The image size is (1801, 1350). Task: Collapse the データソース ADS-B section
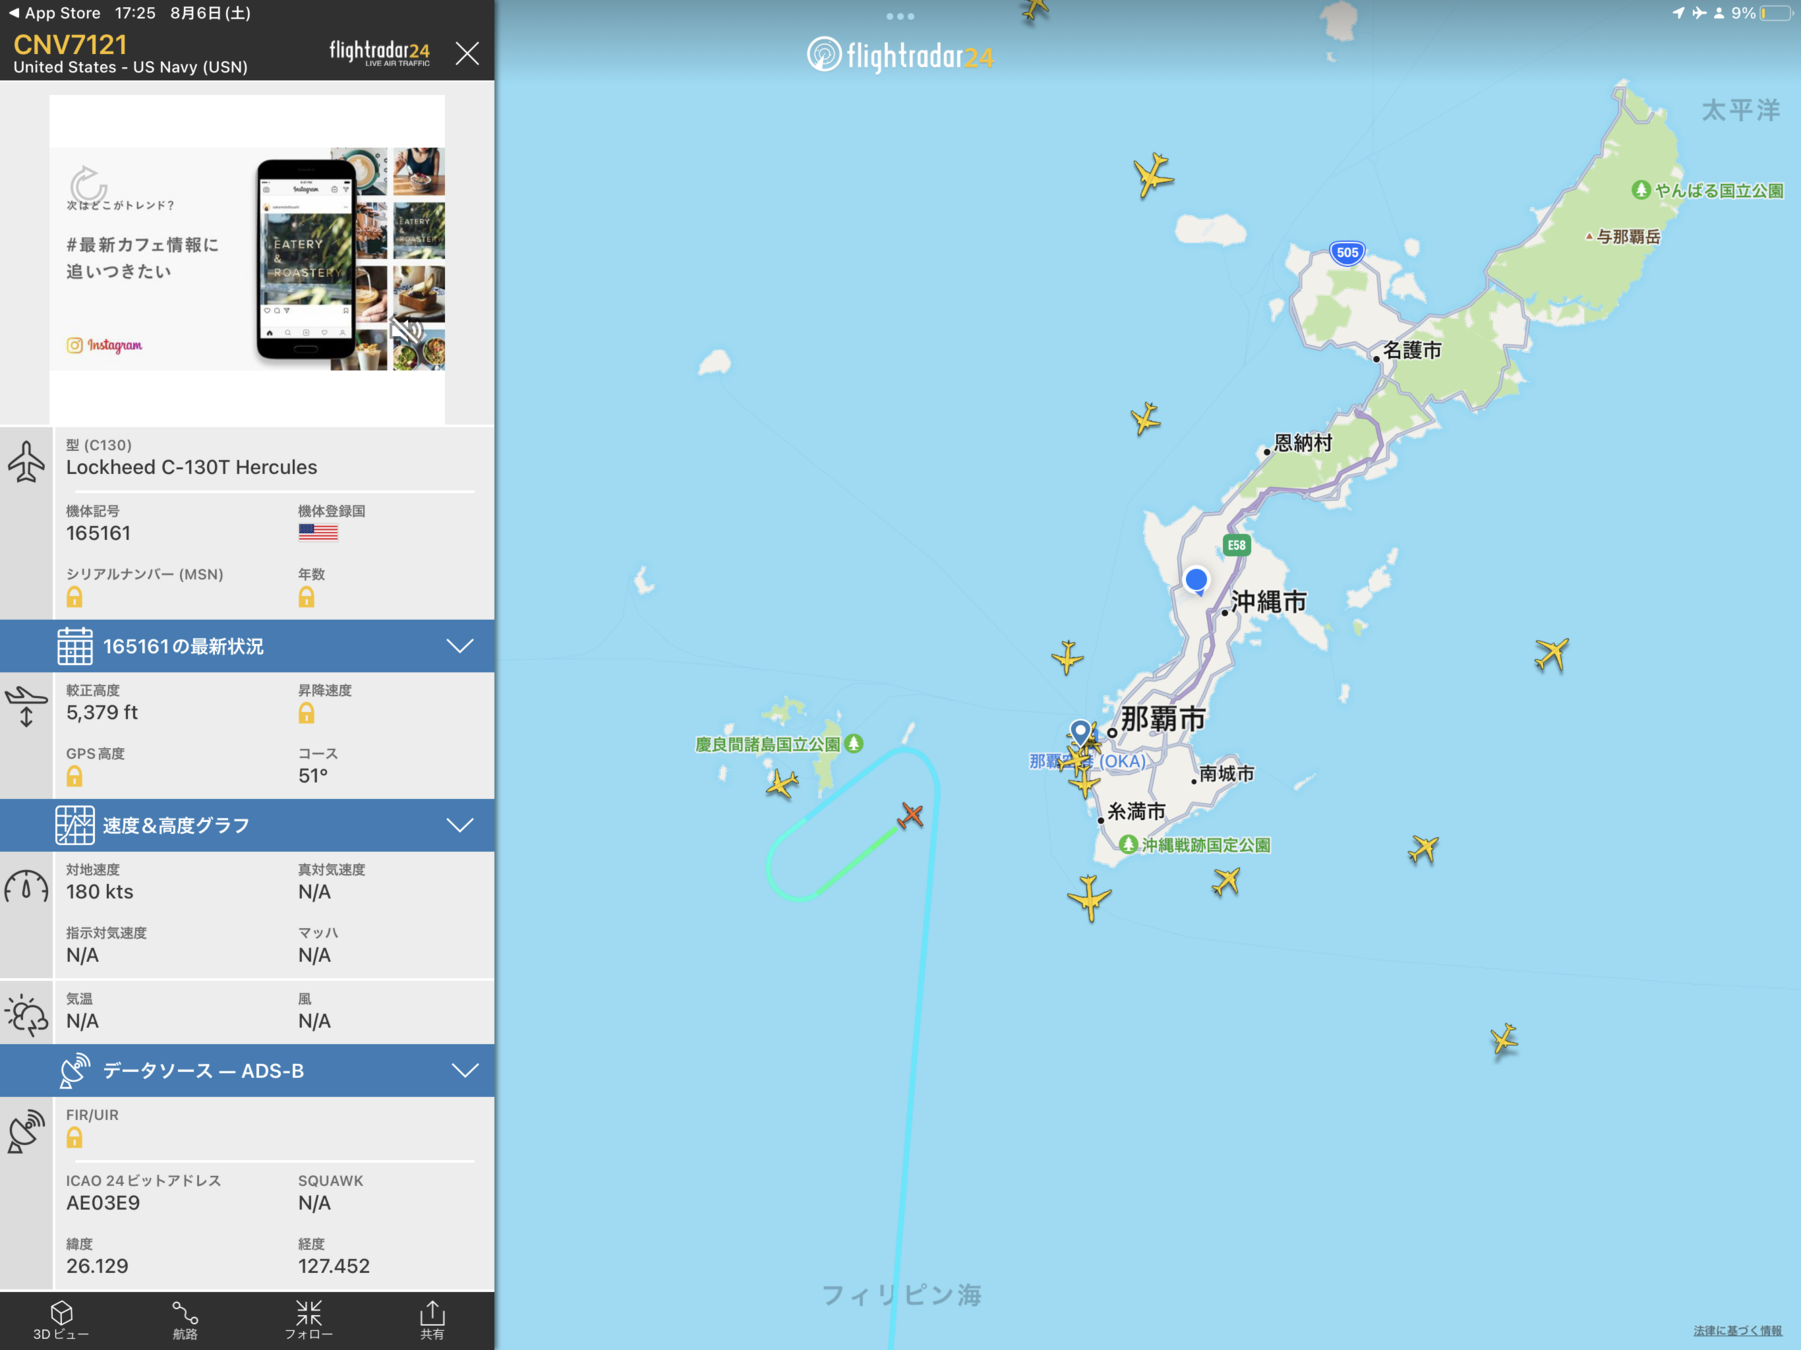point(464,1071)
